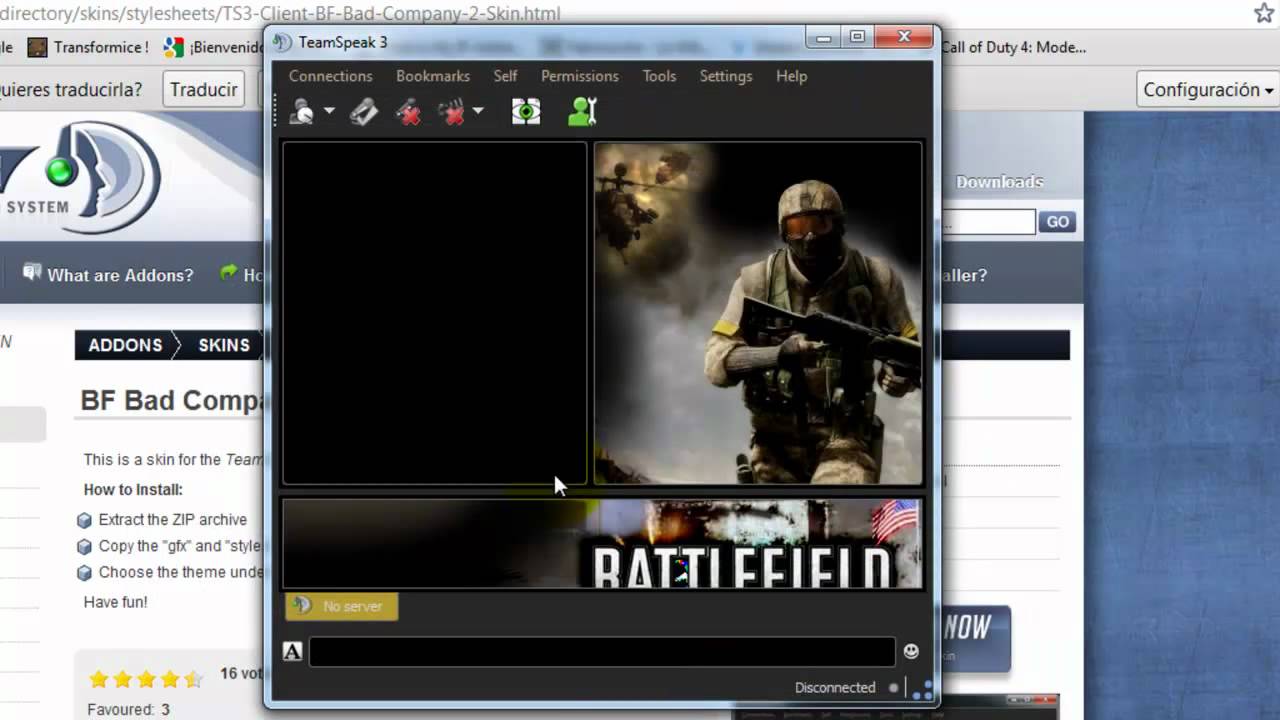Open the Tools menu
1280x720 pixels.
[659, 76]
